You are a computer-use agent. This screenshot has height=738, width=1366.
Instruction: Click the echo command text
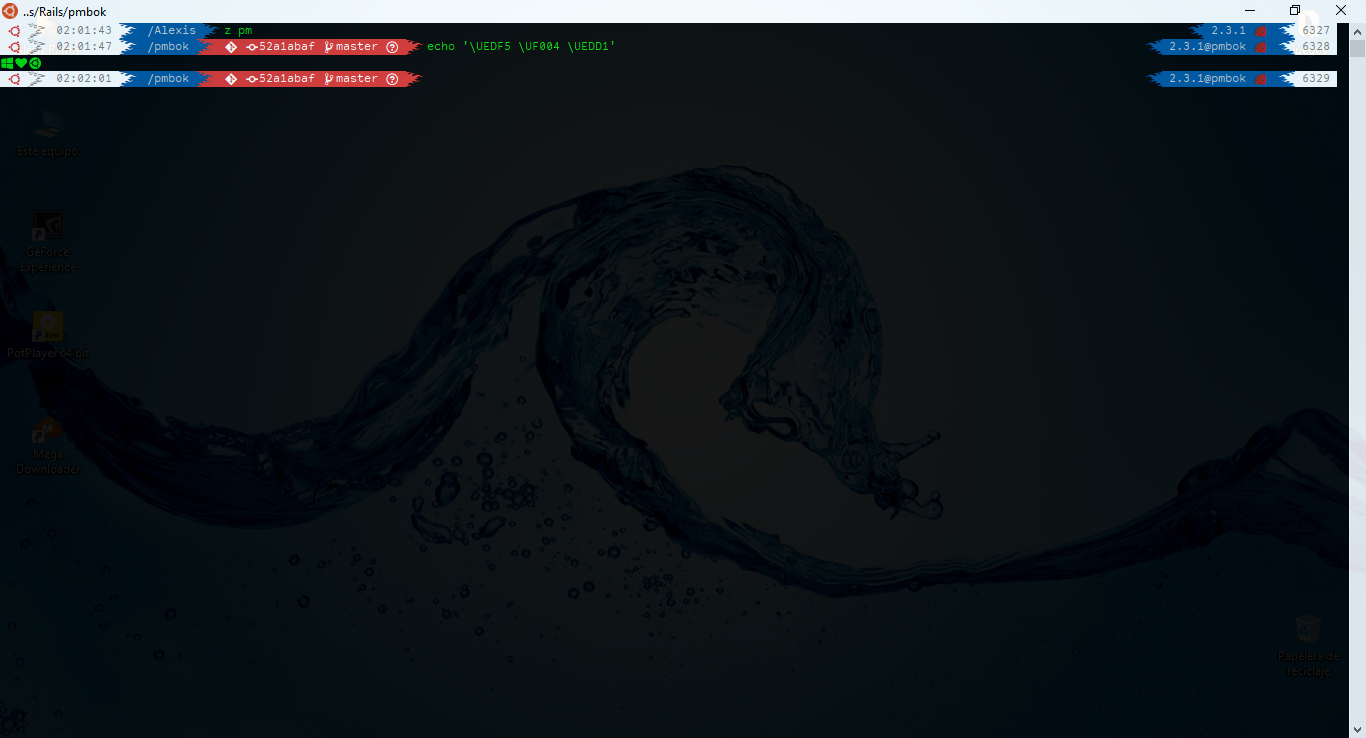click(x=440, y=46)
